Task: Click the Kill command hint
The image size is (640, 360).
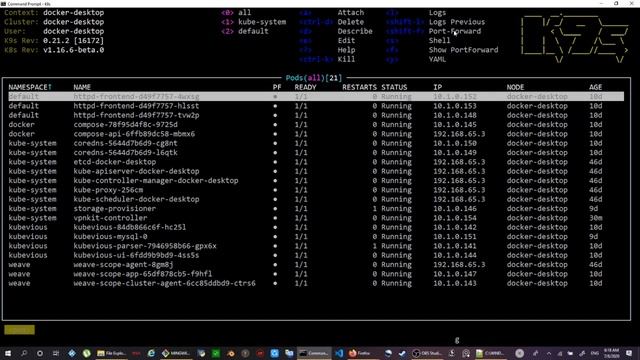Action: tap(346, 60)
